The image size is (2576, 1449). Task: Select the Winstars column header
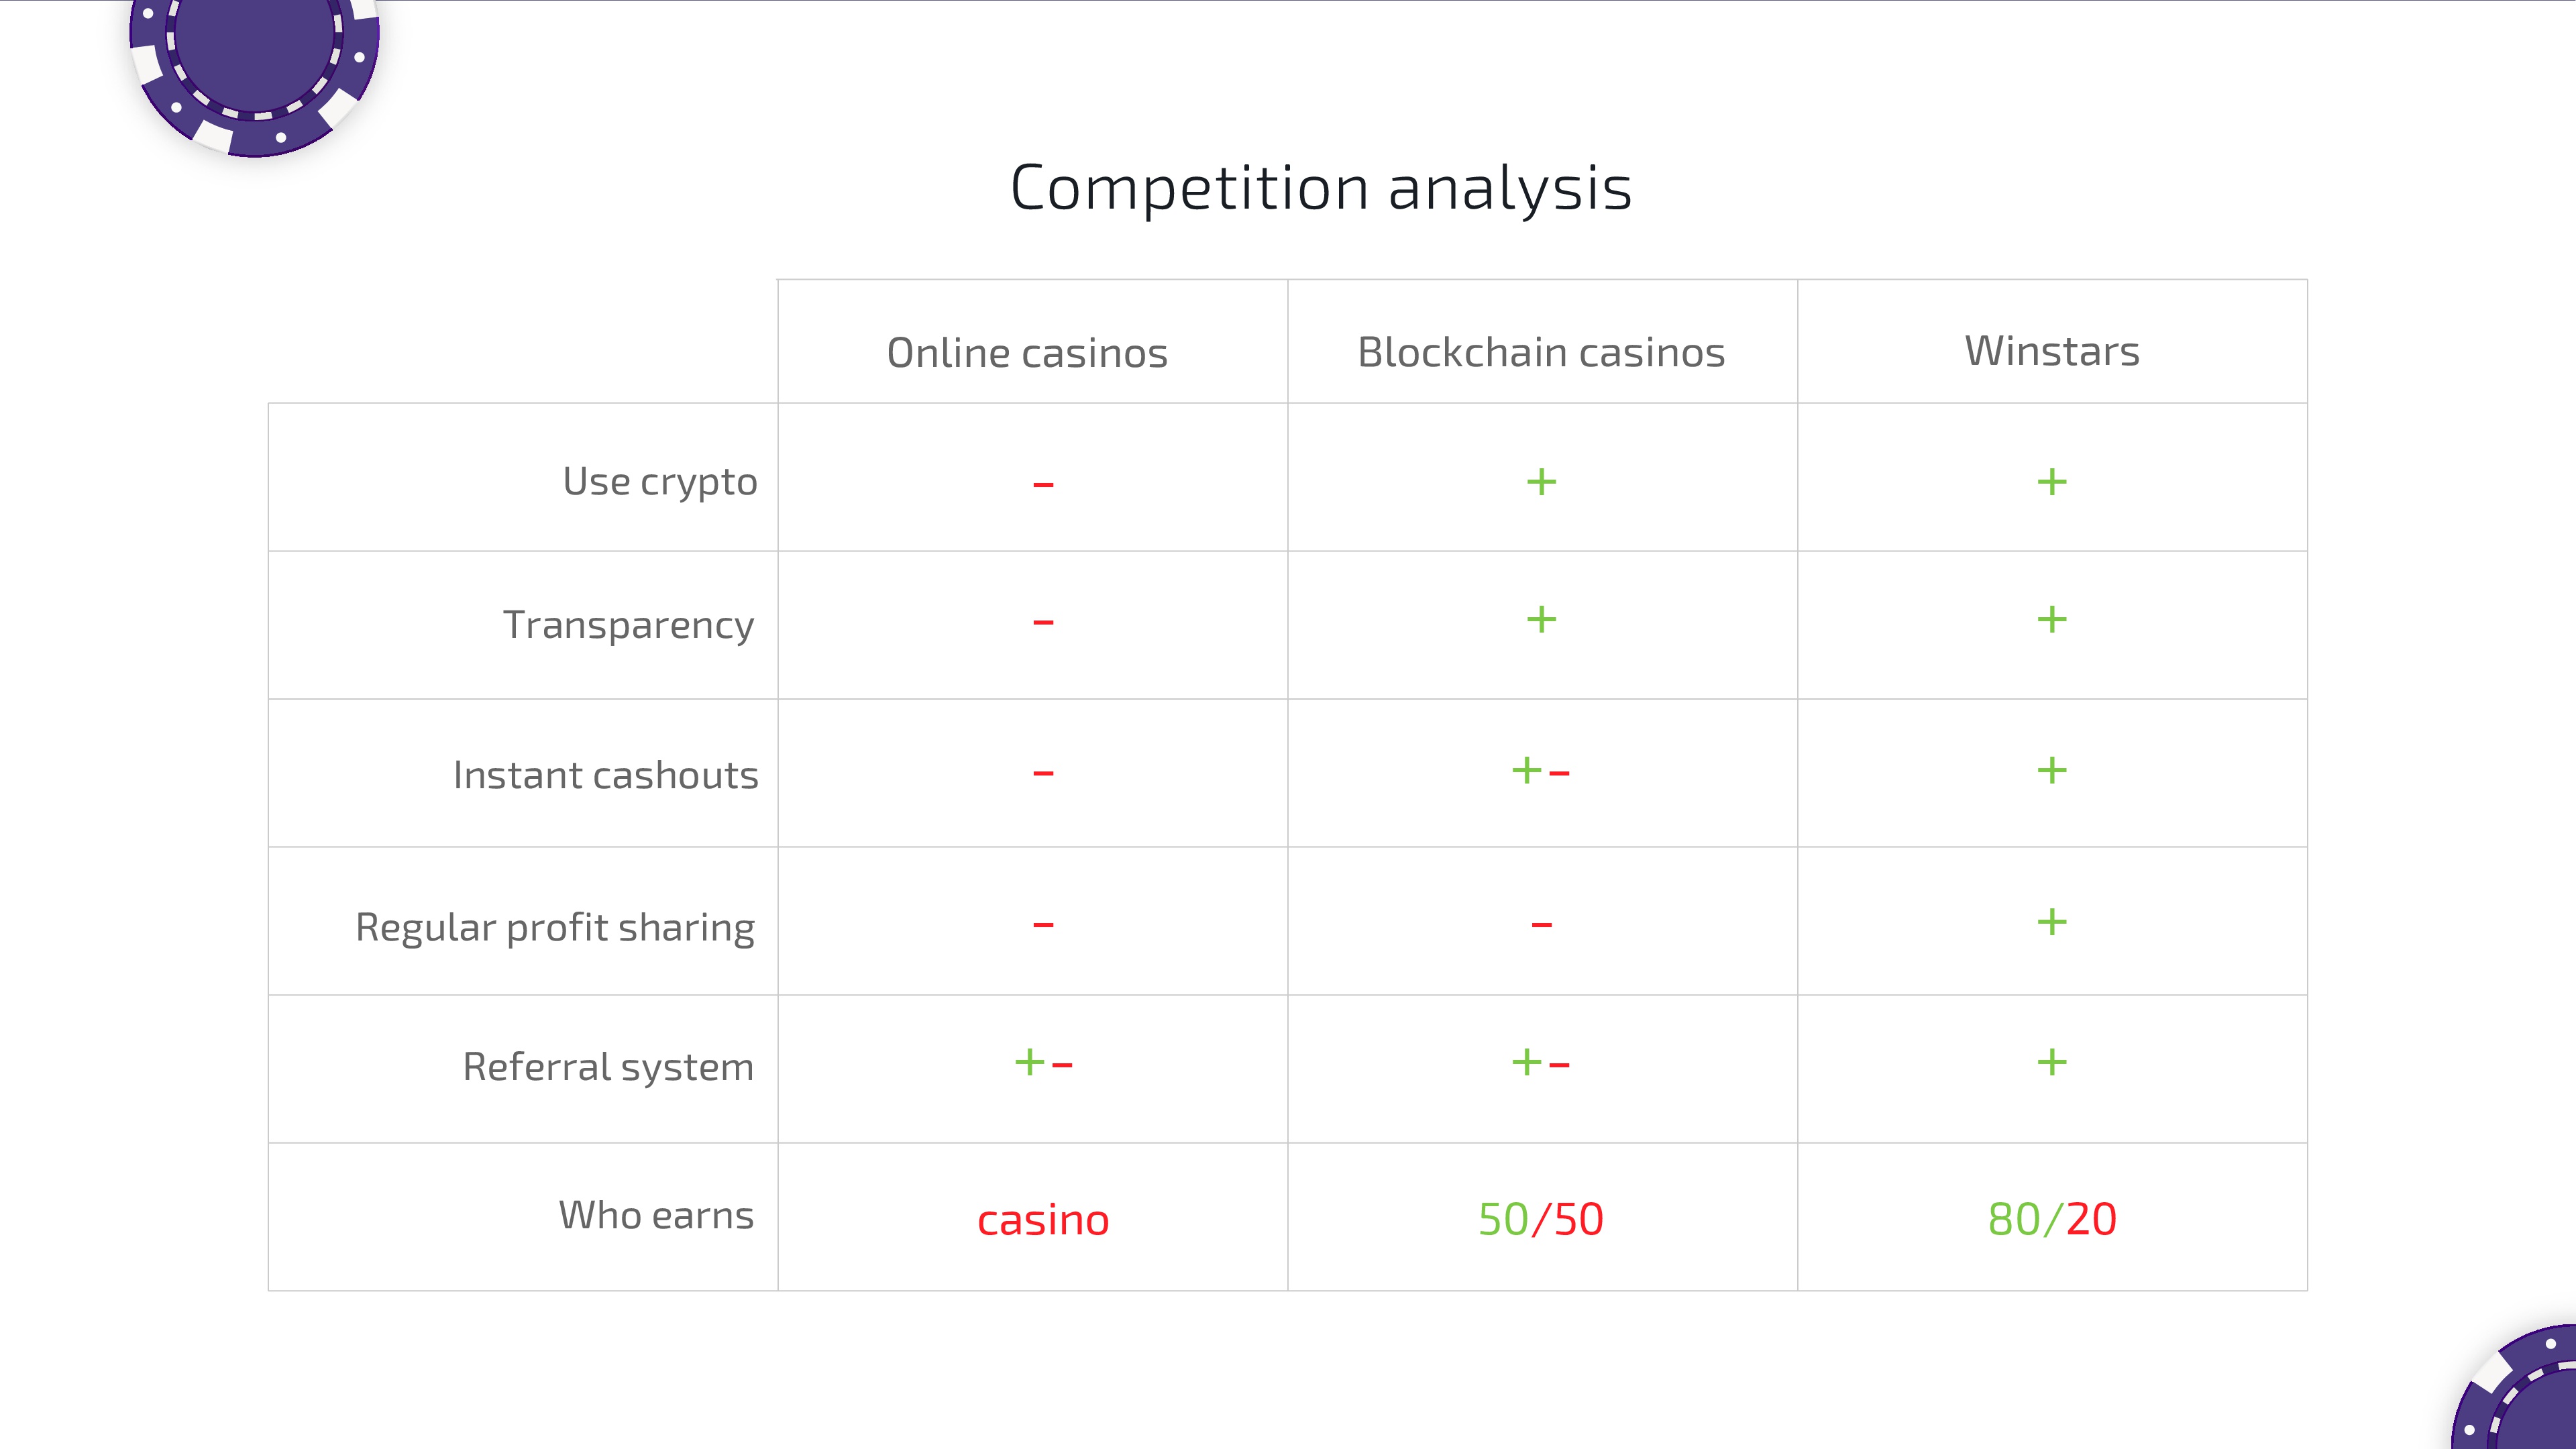click(x=2052, y=351)
